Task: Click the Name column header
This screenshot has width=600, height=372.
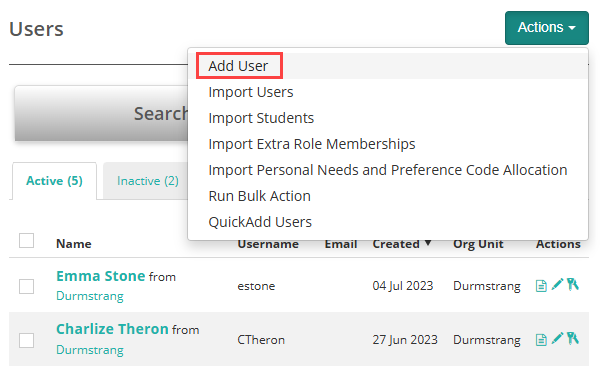Action: point(73,244)
